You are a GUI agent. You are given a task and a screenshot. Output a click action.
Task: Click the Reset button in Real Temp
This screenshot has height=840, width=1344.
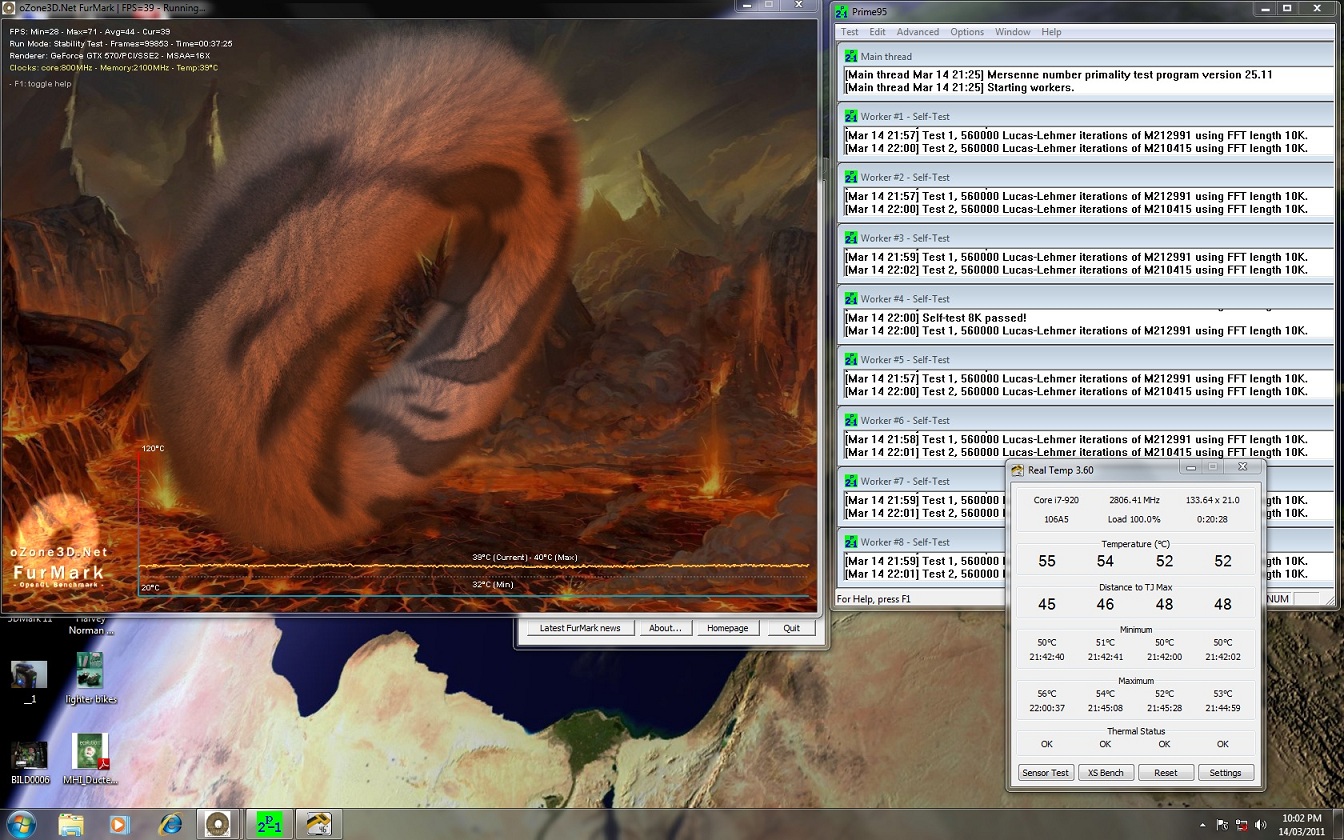click(x=1165, y=772)
